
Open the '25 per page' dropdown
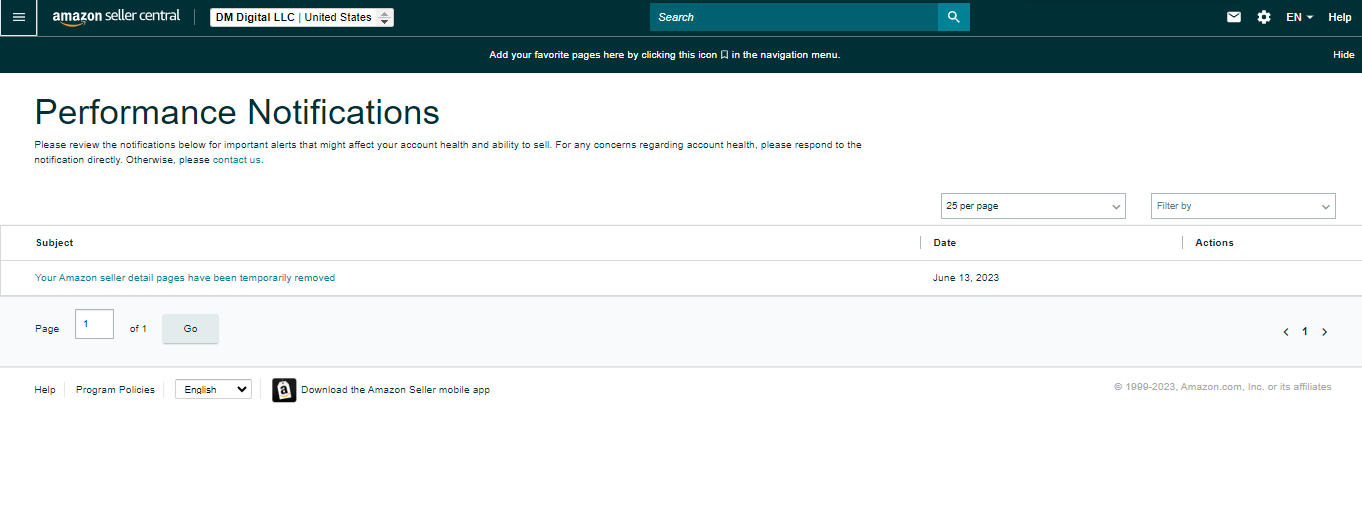click(x=1033, y=206)
